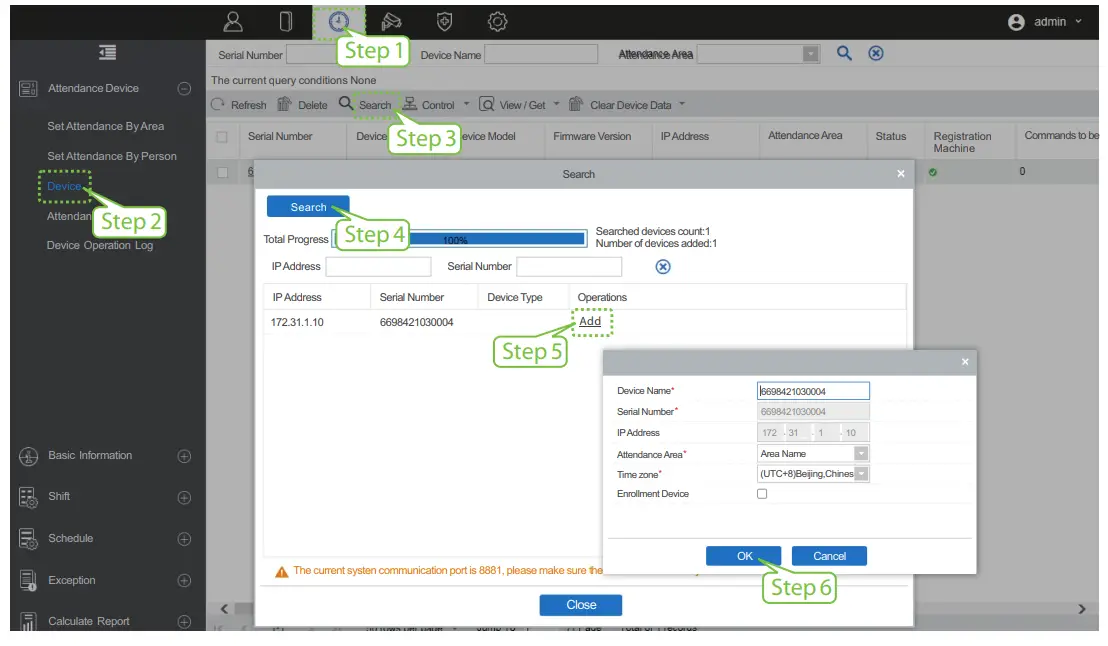The width and height of the screenshot is (1108, 646).
Task: Click the Exception sidebar icon
Action: (x=28, y=580)
